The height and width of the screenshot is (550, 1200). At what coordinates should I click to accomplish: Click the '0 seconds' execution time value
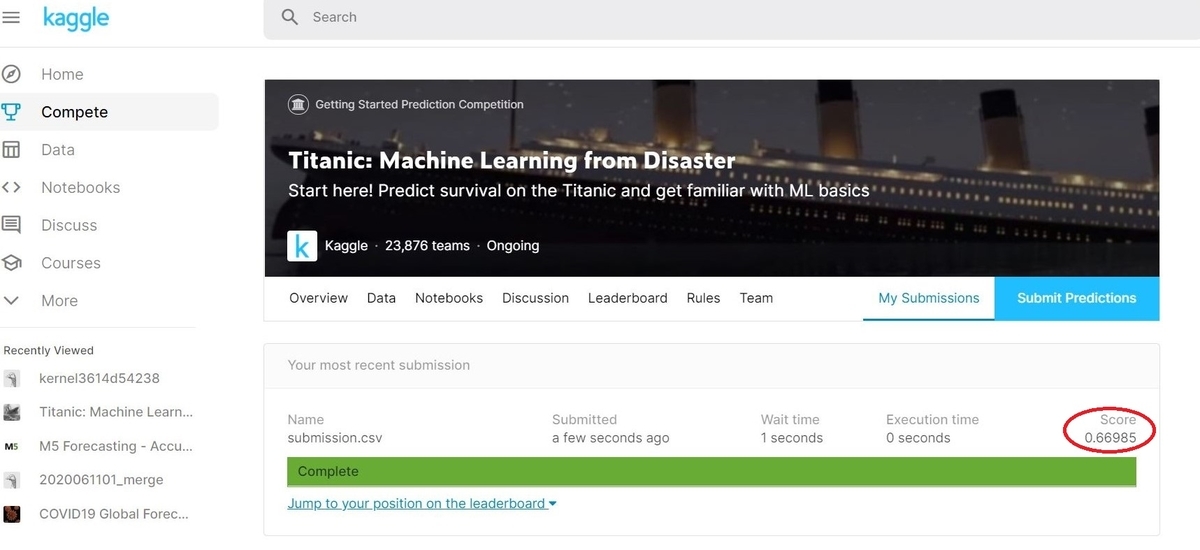point(918,438)
